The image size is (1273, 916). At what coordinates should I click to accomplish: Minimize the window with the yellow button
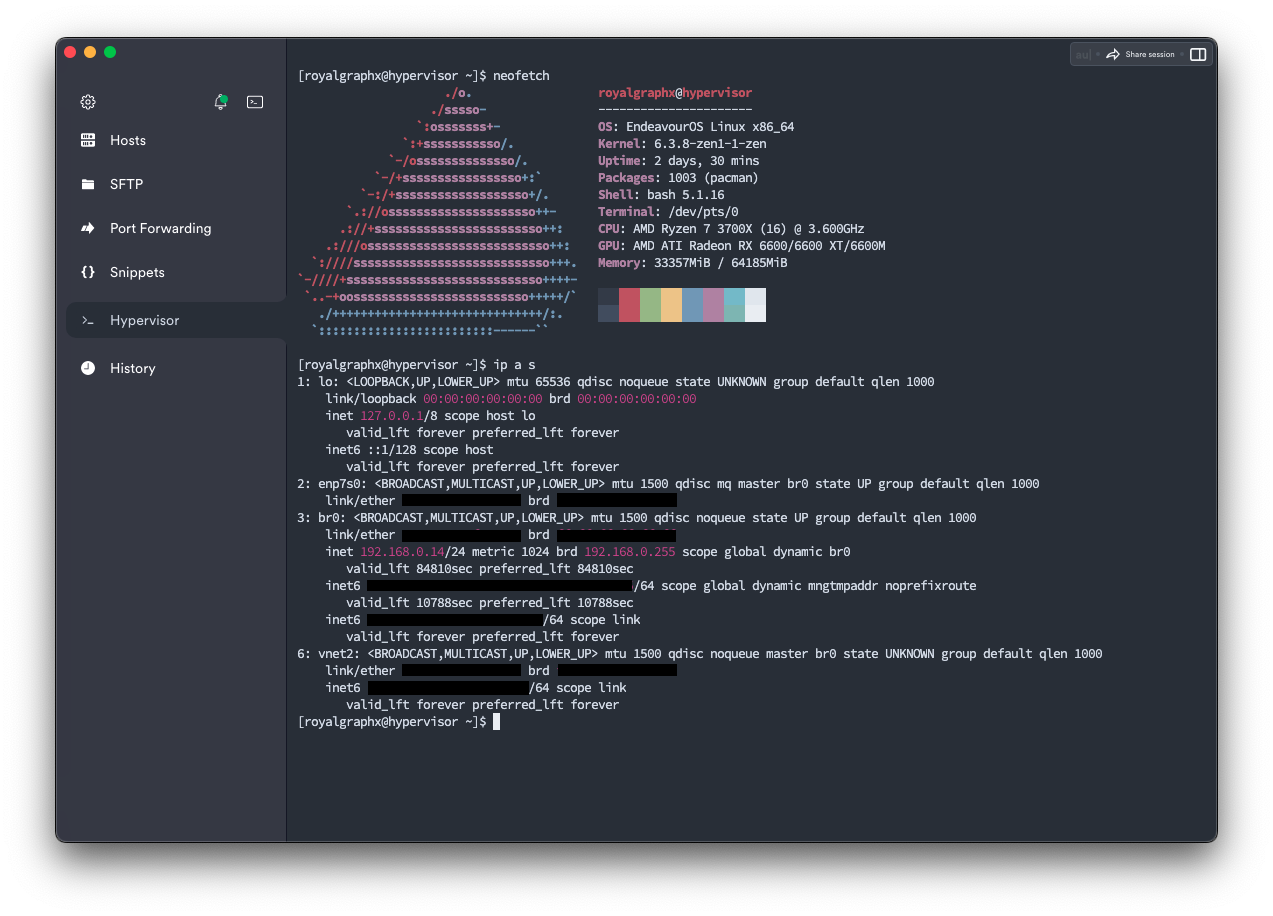(x=90, y=52)
